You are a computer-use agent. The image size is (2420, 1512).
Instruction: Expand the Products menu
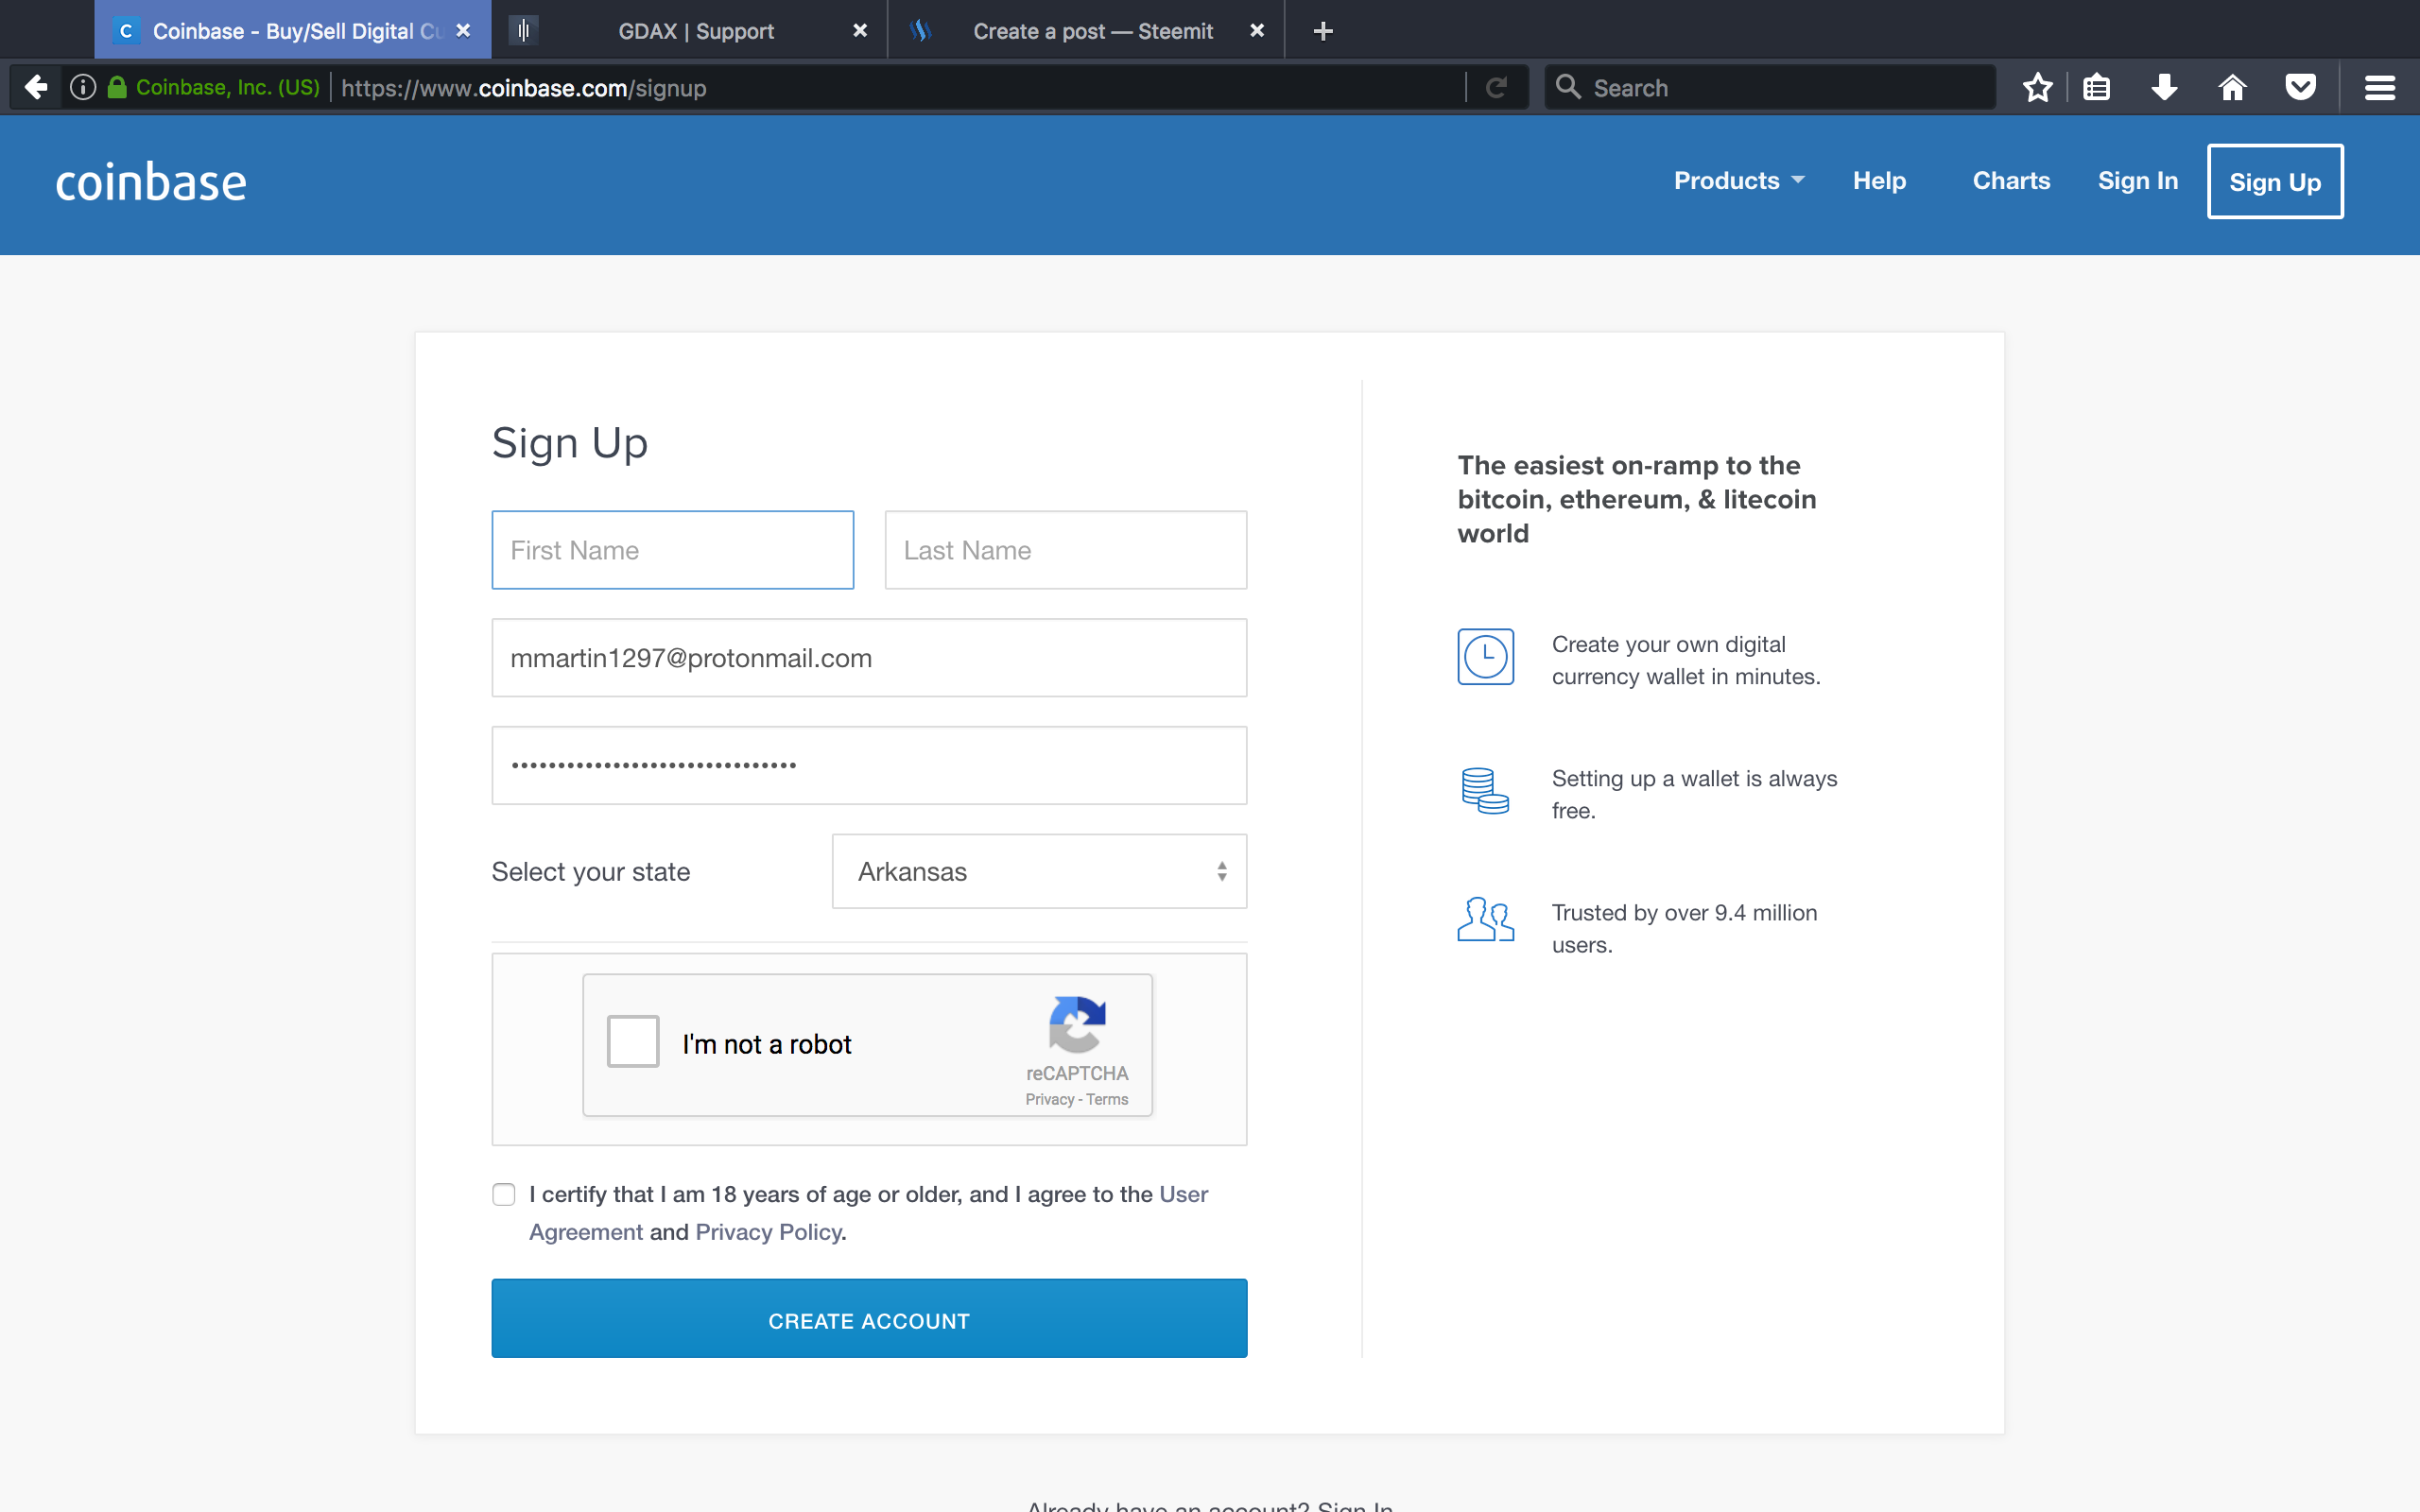tap(1739, 181)
